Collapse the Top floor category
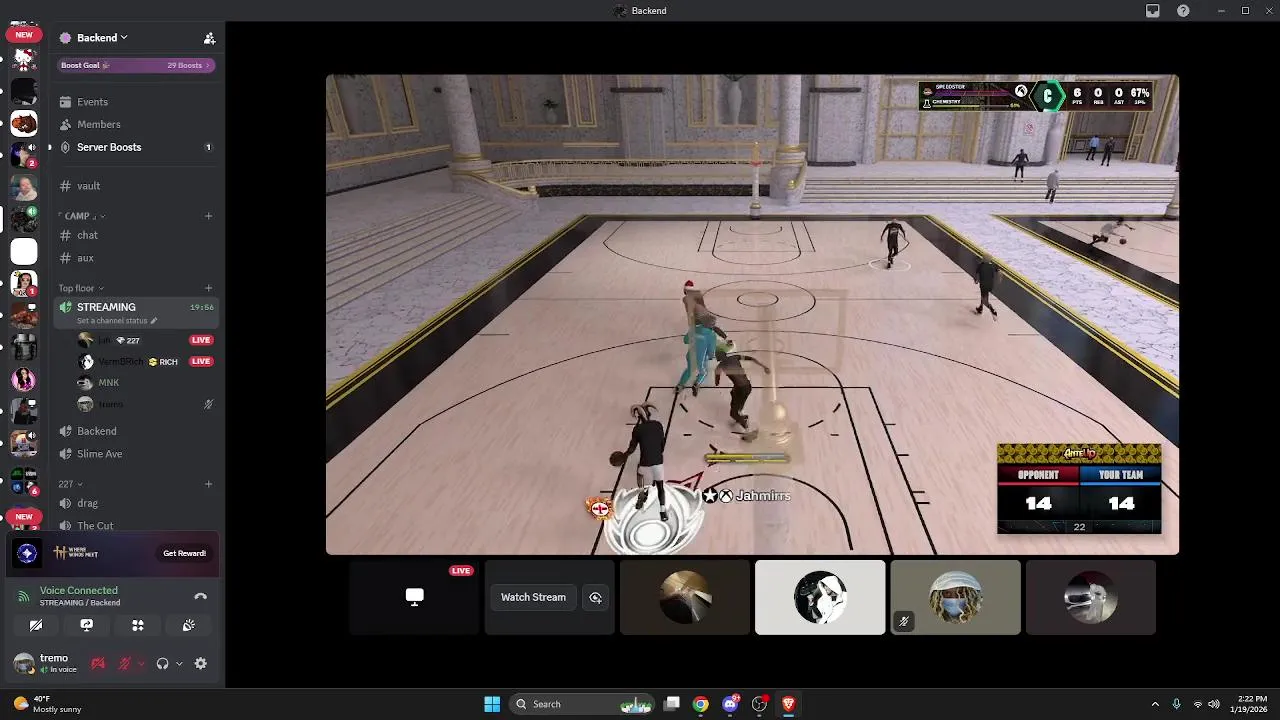 tap(81, 288)
